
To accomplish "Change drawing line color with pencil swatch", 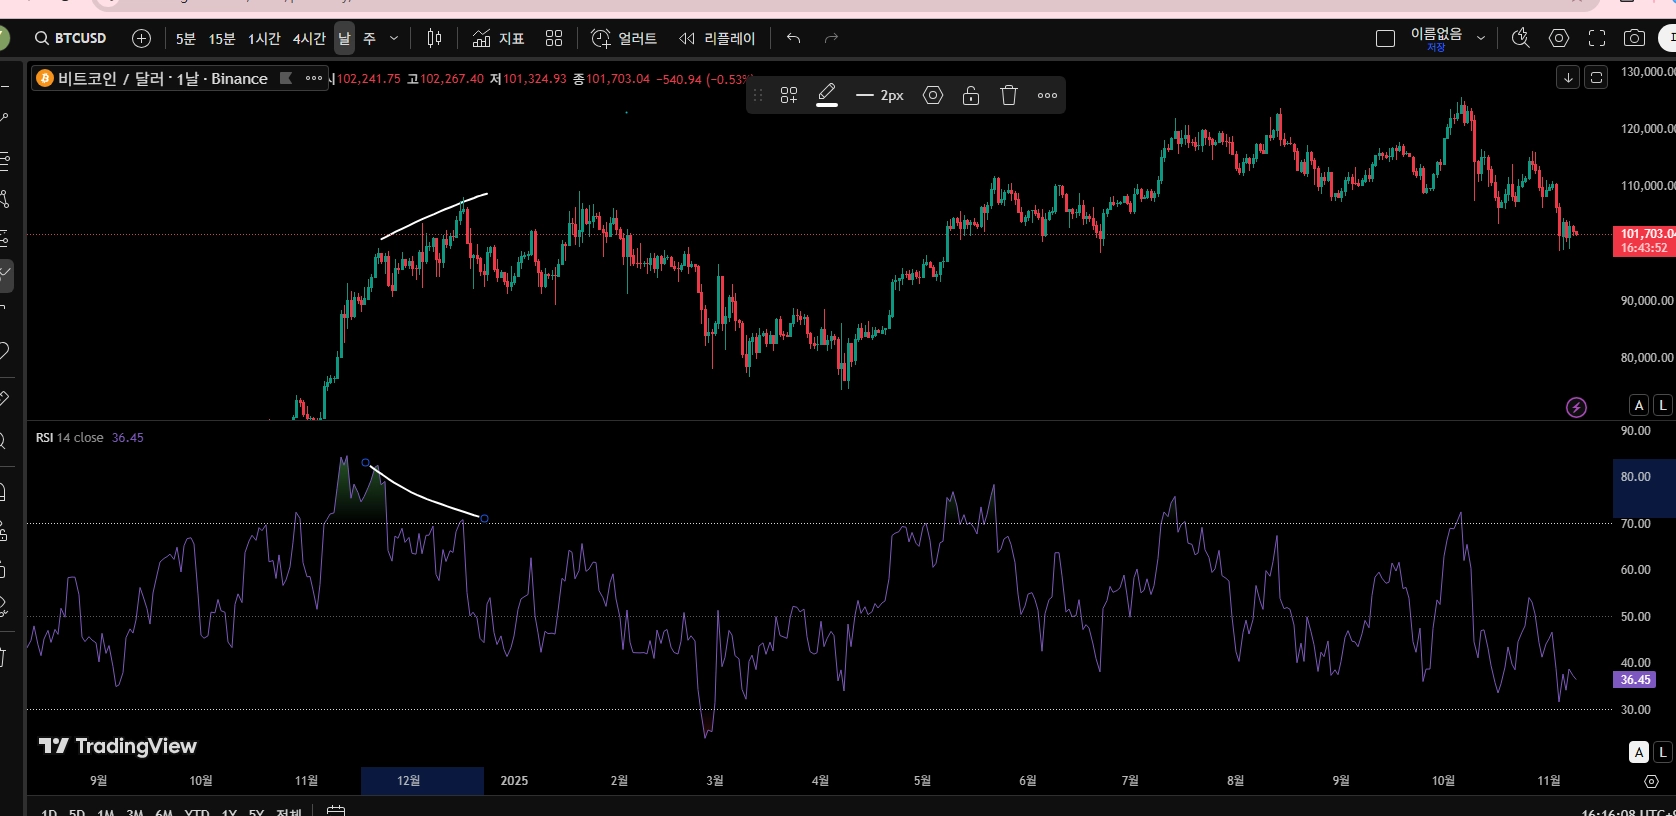I will 827,95.
